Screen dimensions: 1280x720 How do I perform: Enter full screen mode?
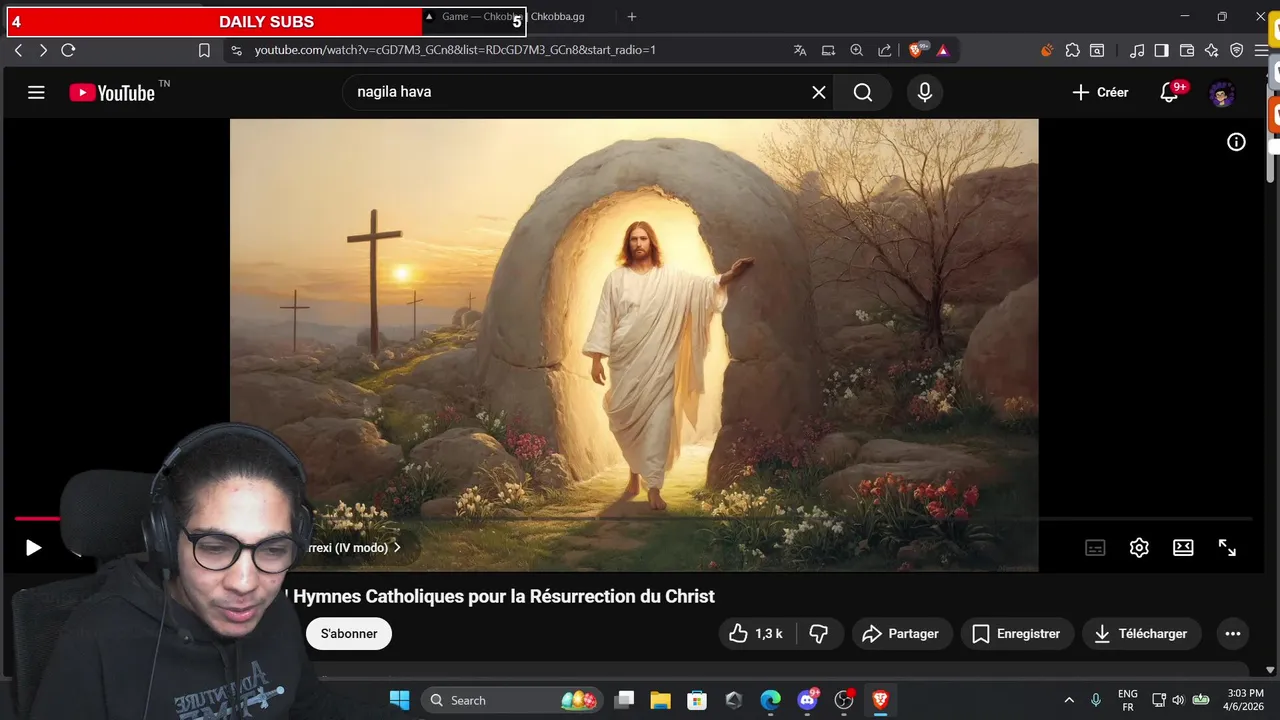click(x=1227, y=547)
